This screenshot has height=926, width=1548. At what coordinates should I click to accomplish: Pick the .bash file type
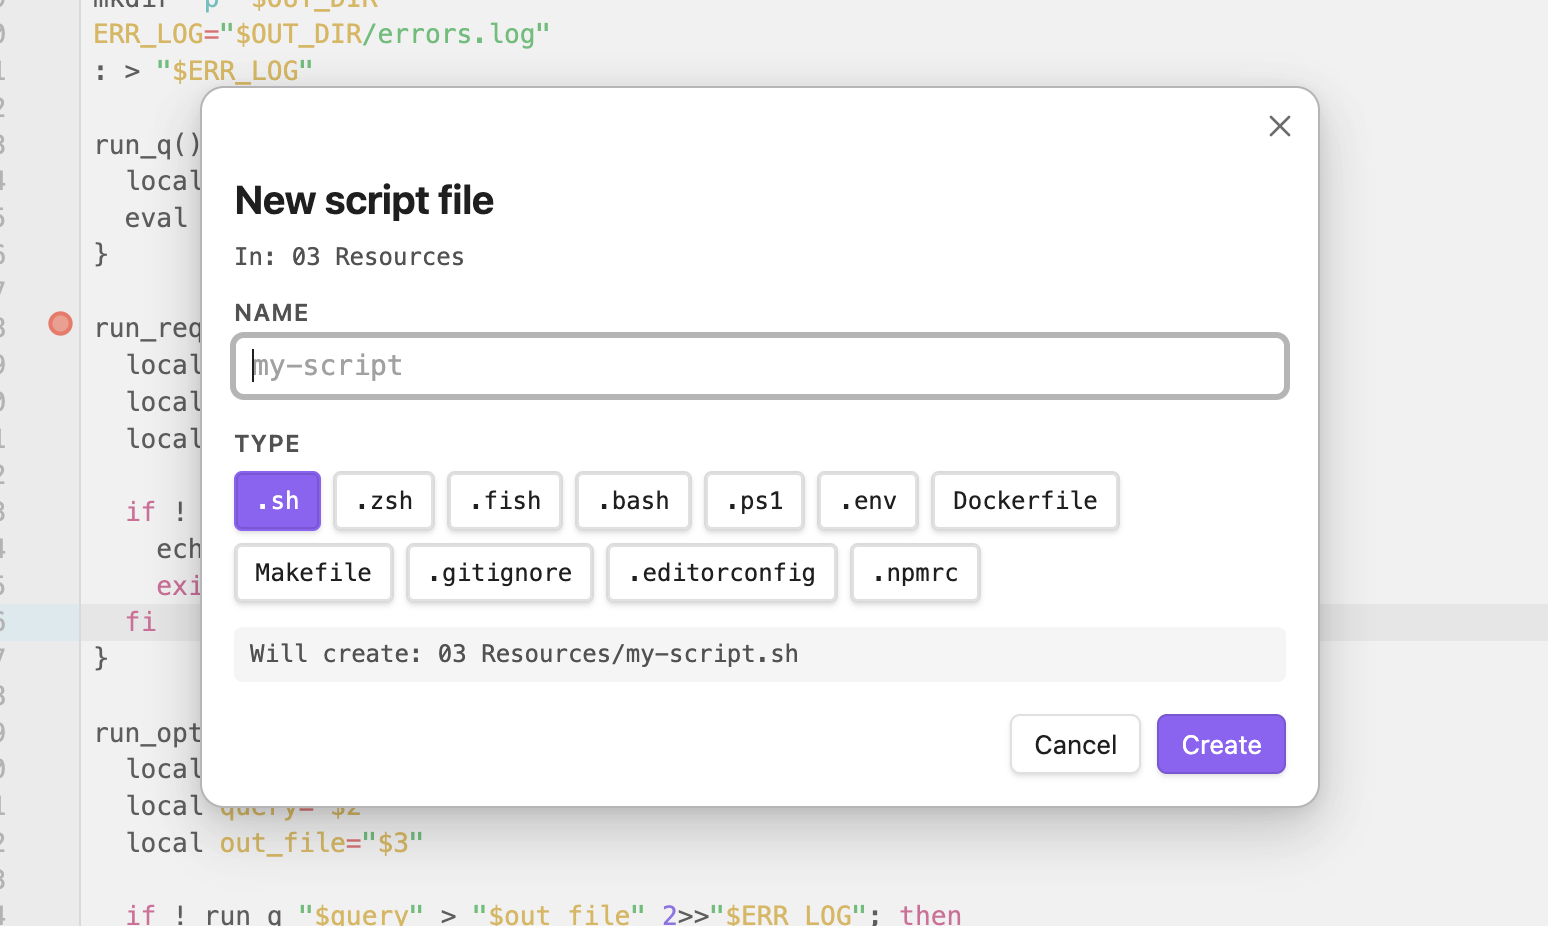point(633,501)
